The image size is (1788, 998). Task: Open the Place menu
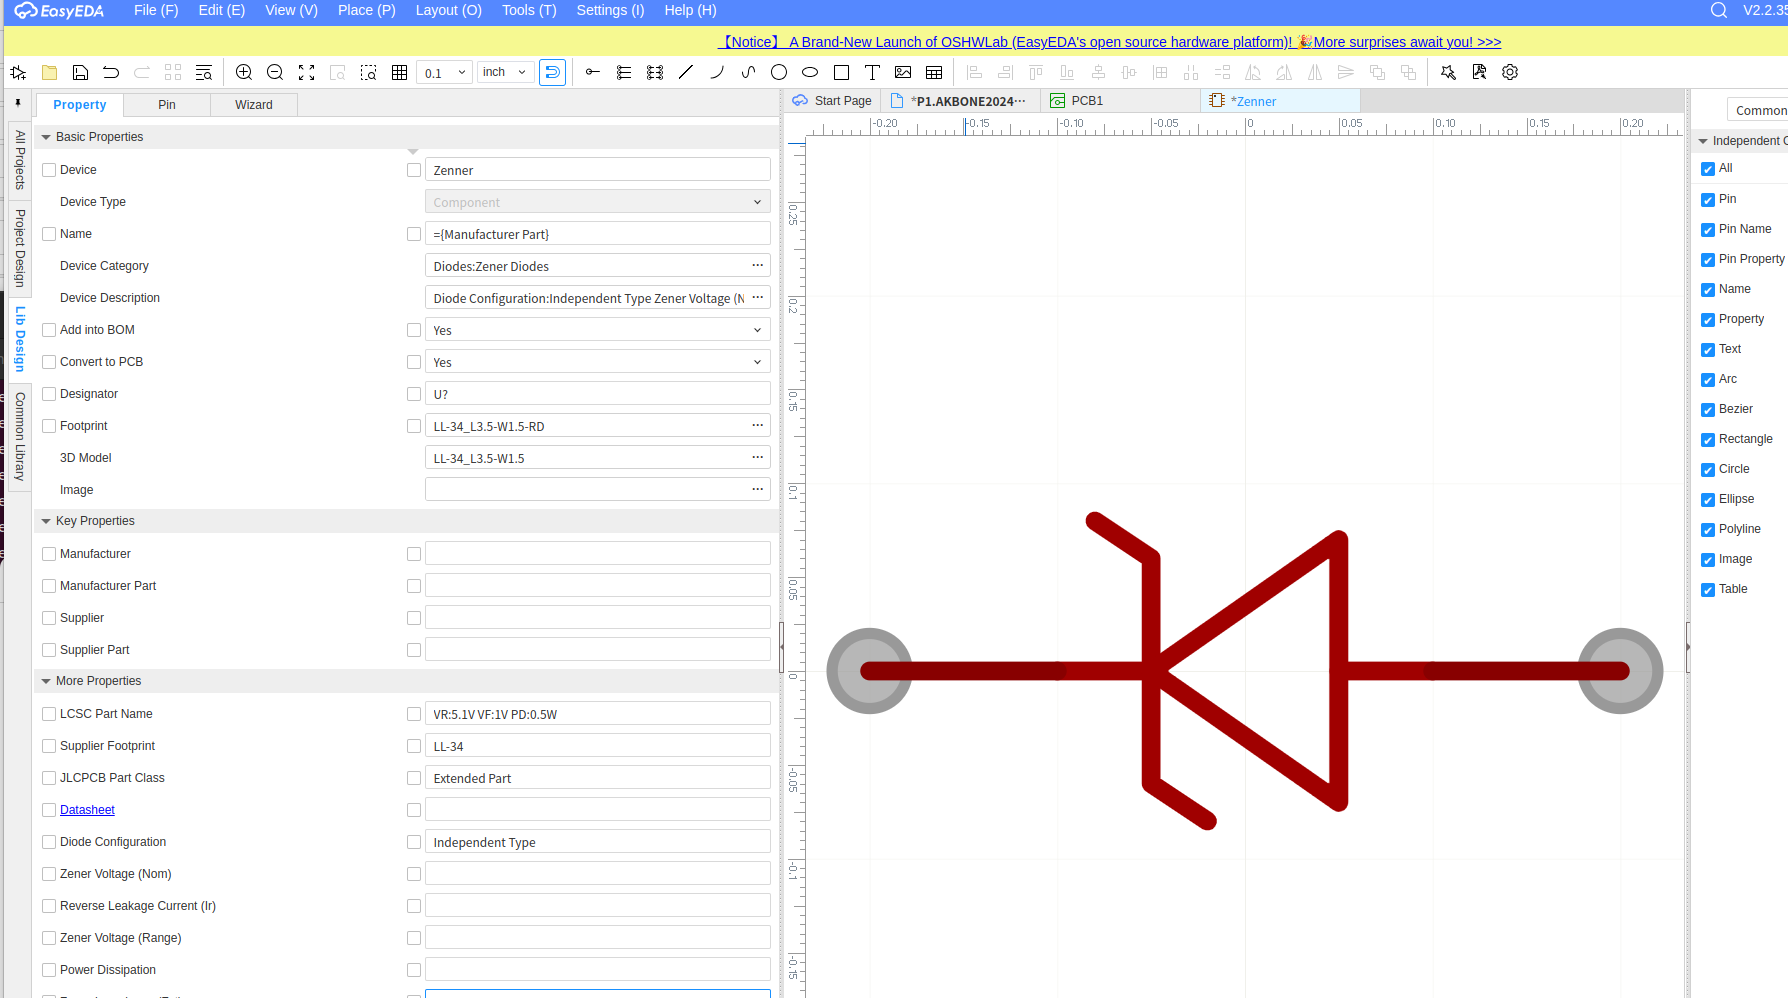pyautogui.click(x=367, y=10)
